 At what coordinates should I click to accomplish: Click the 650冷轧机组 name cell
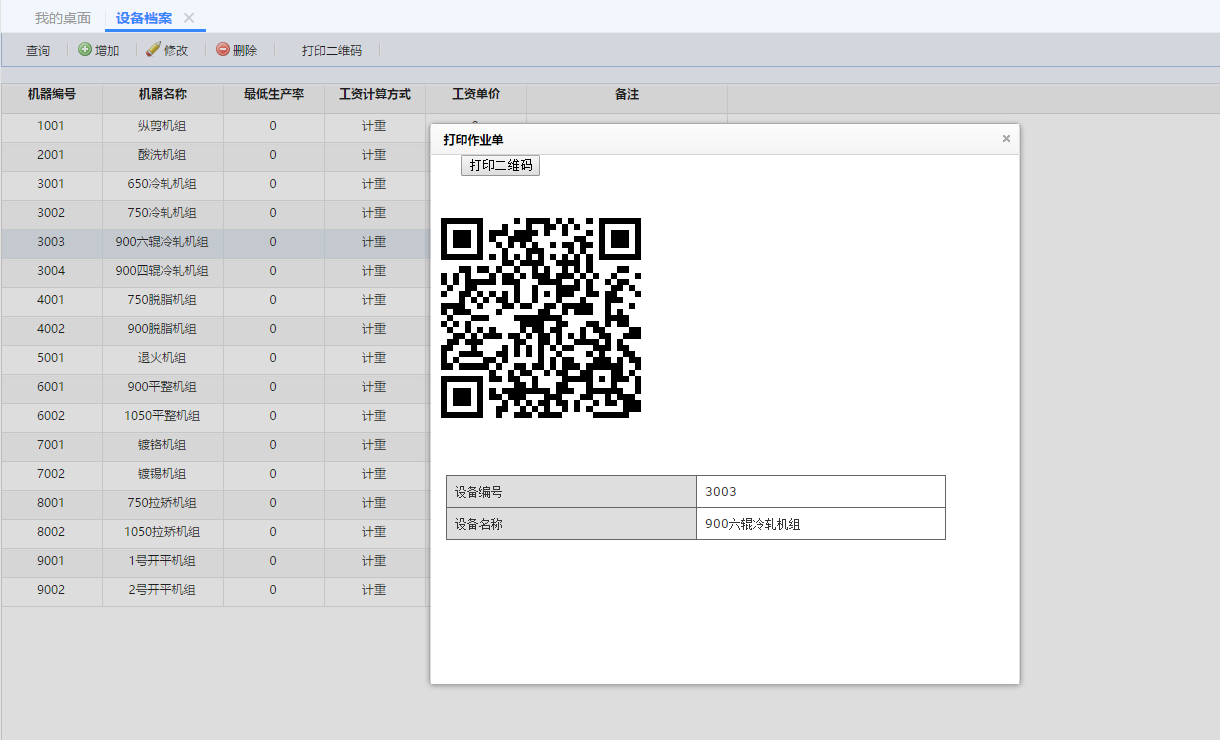[162, 184]
